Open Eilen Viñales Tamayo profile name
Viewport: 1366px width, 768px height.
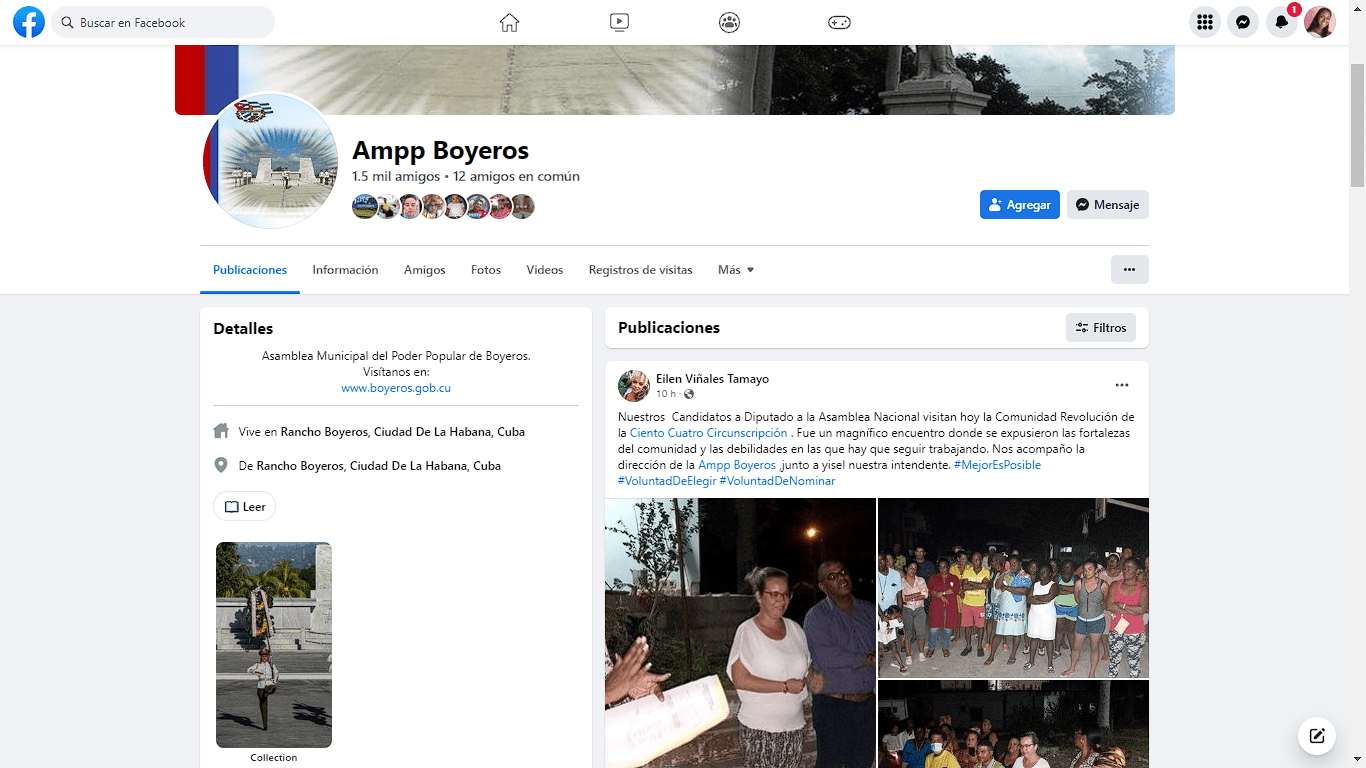click(712, 379)
